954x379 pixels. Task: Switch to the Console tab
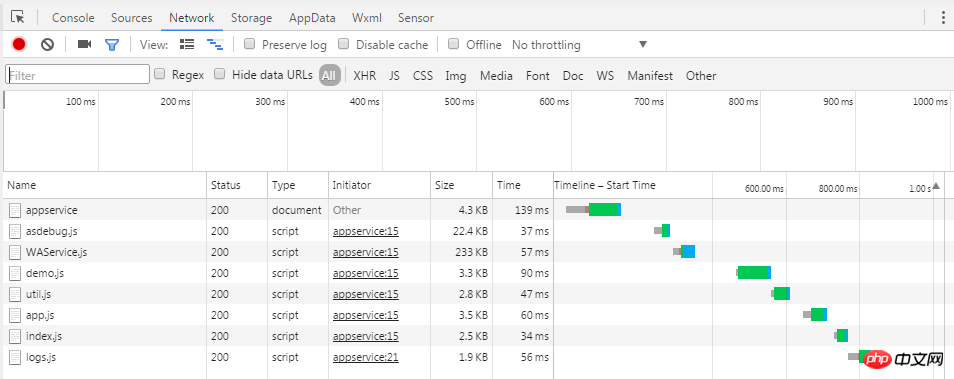[73, 18]
